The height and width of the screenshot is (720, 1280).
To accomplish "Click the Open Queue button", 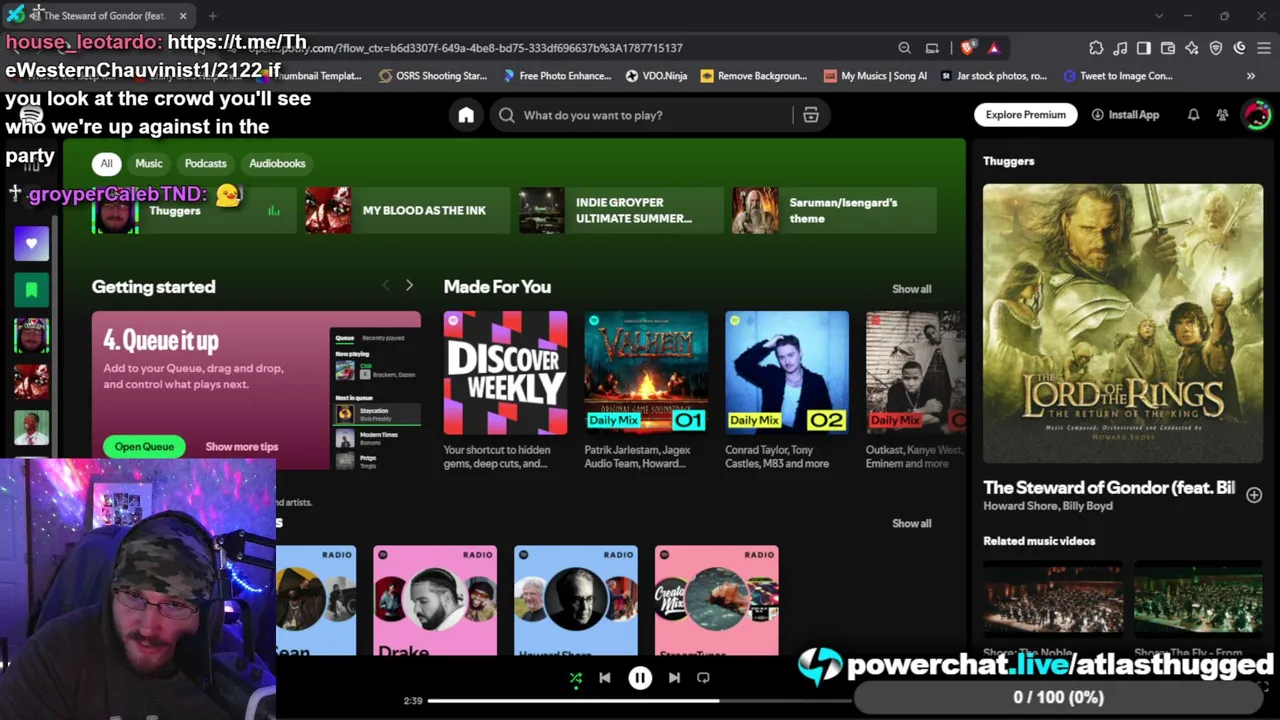I will pos(144,447).
